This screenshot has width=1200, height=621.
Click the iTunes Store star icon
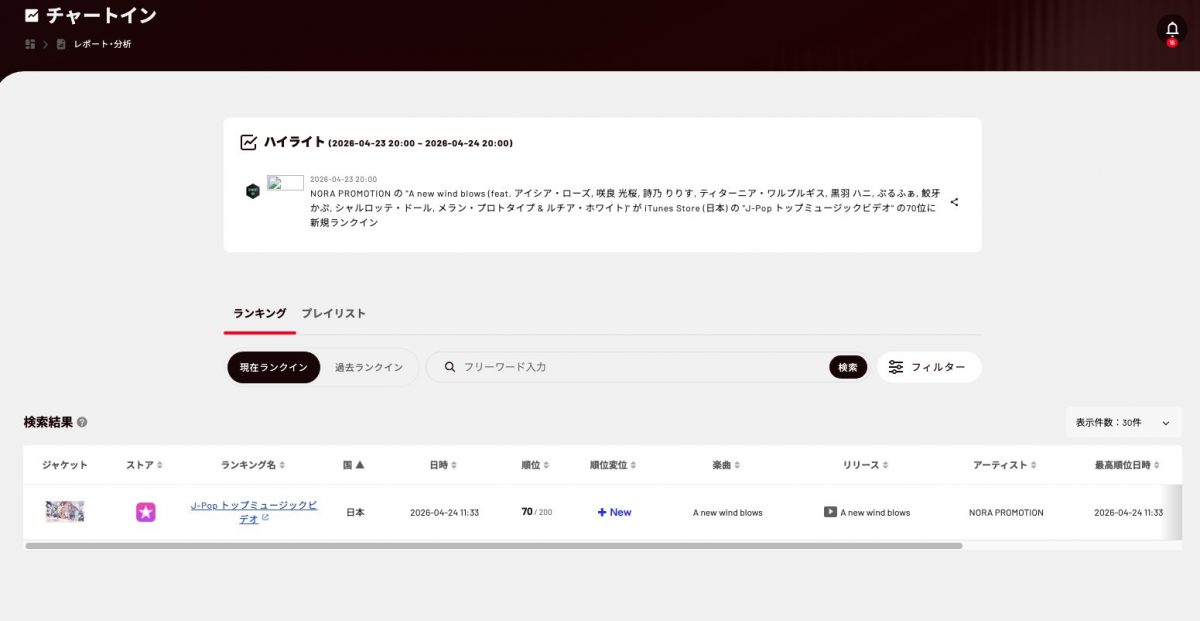point(146,512)
